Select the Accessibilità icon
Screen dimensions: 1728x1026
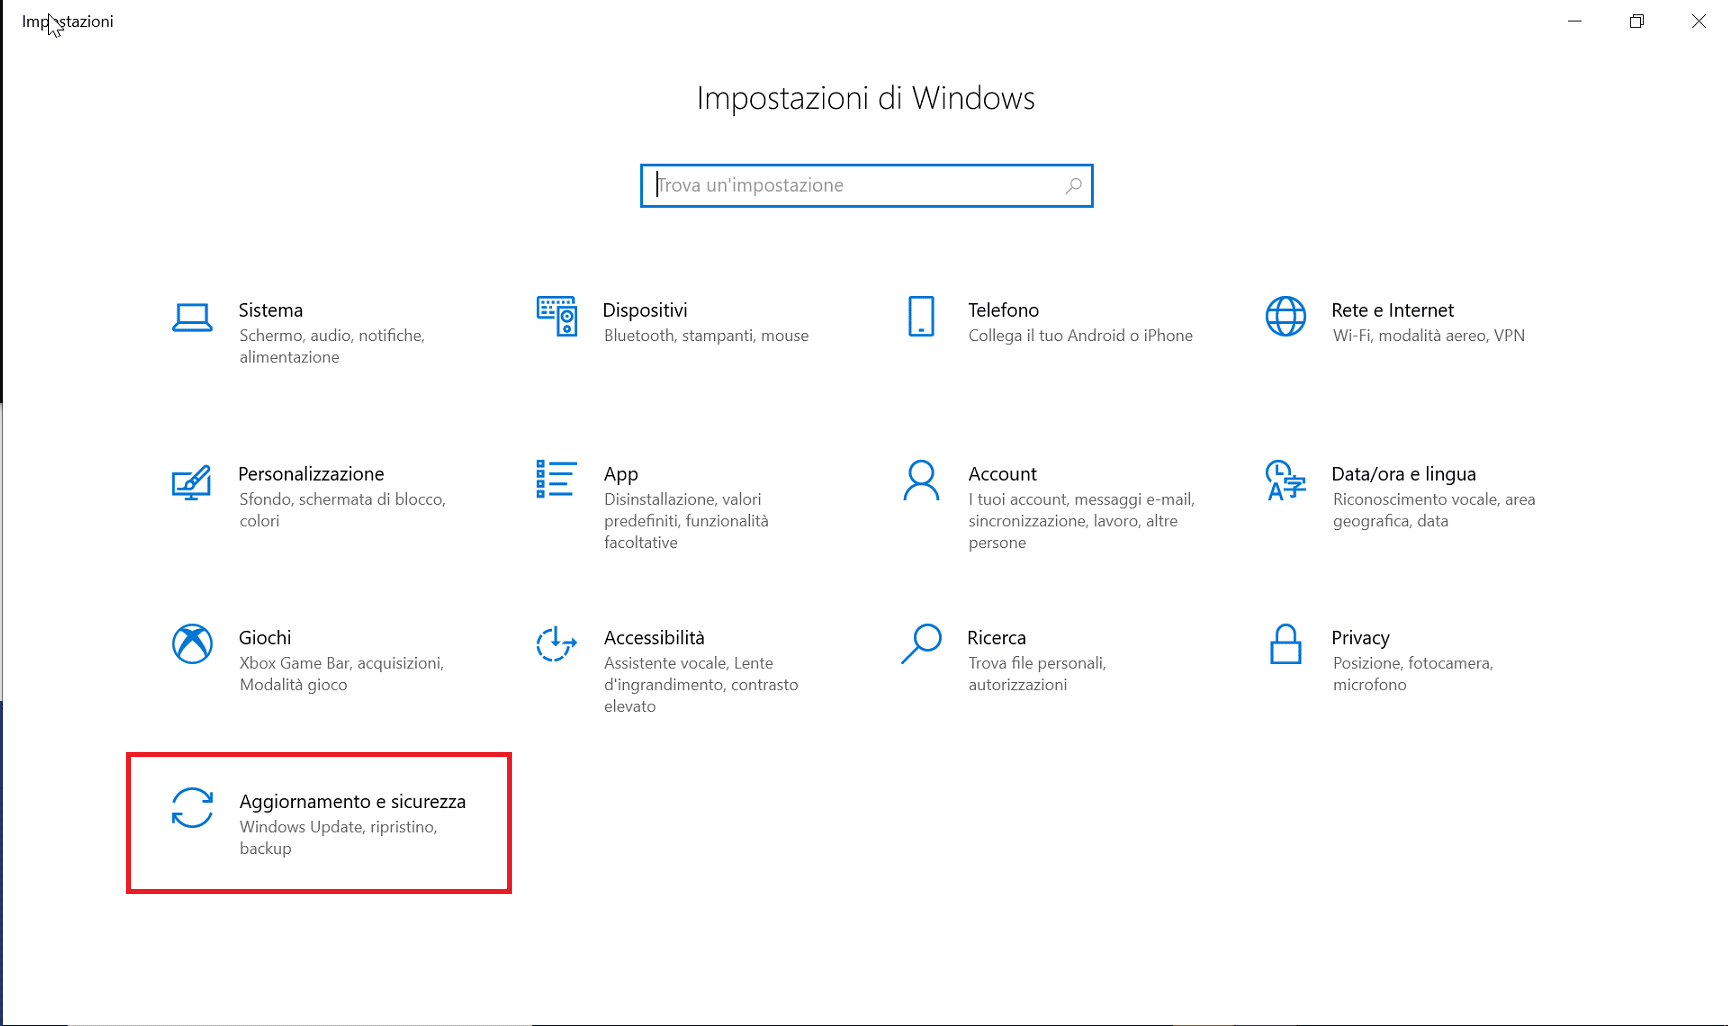pyautogui.click(x=557, y=644)
